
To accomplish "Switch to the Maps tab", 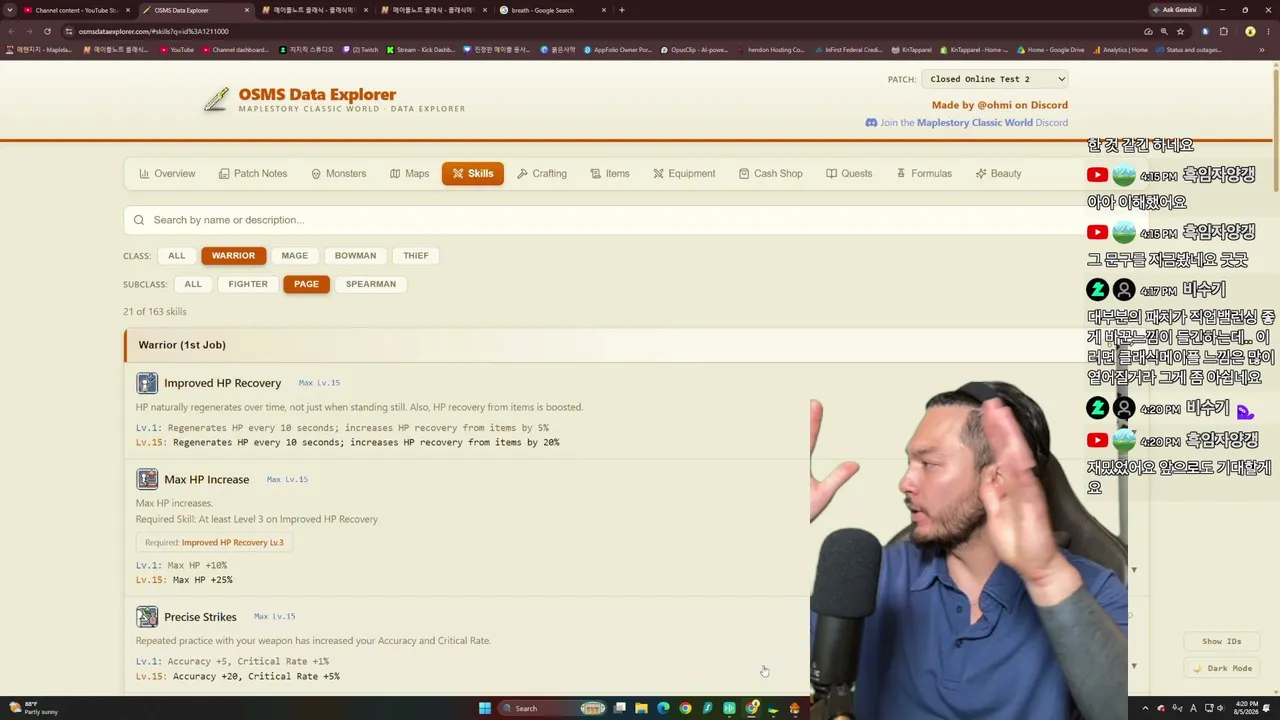I will (x=409, y=174).
